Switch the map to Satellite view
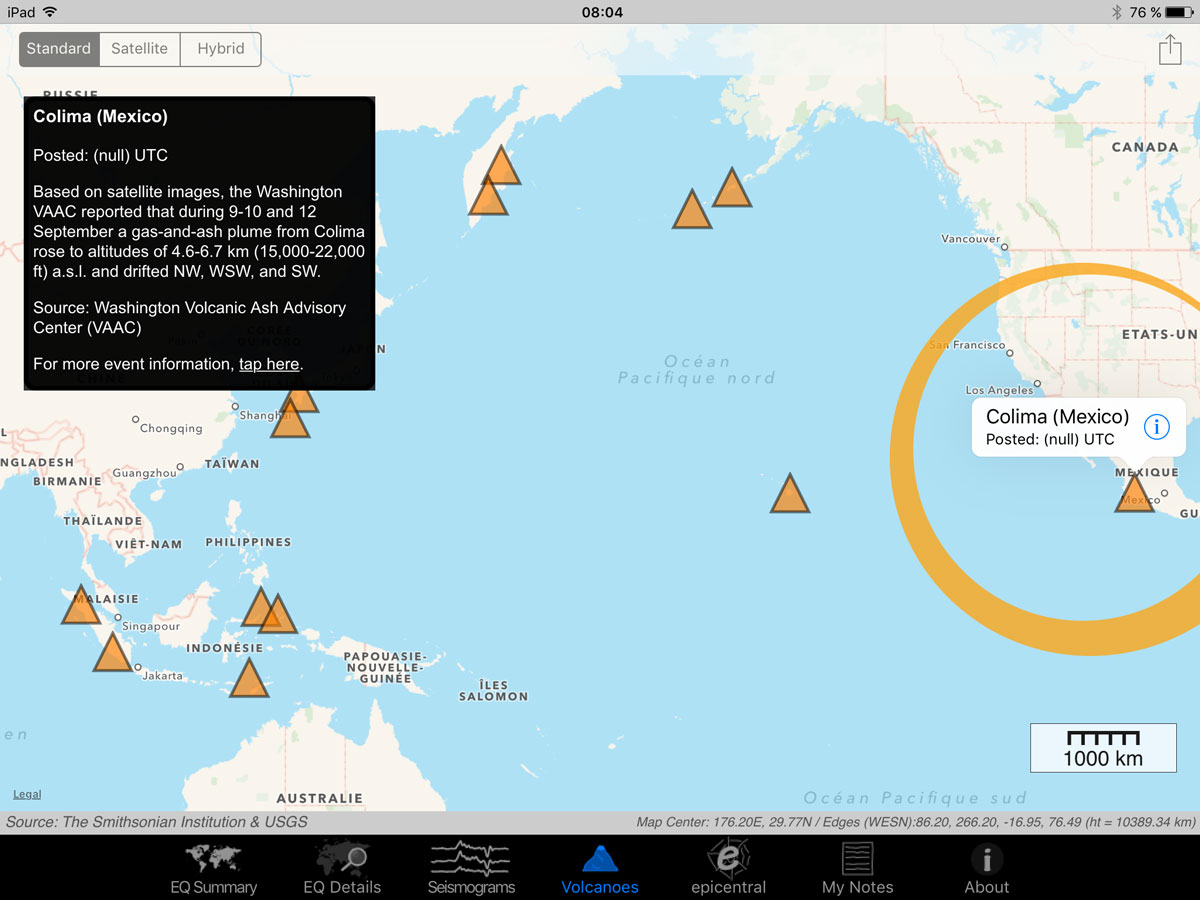Screen dimensions: 1200x900 click(x=140, y=49)
